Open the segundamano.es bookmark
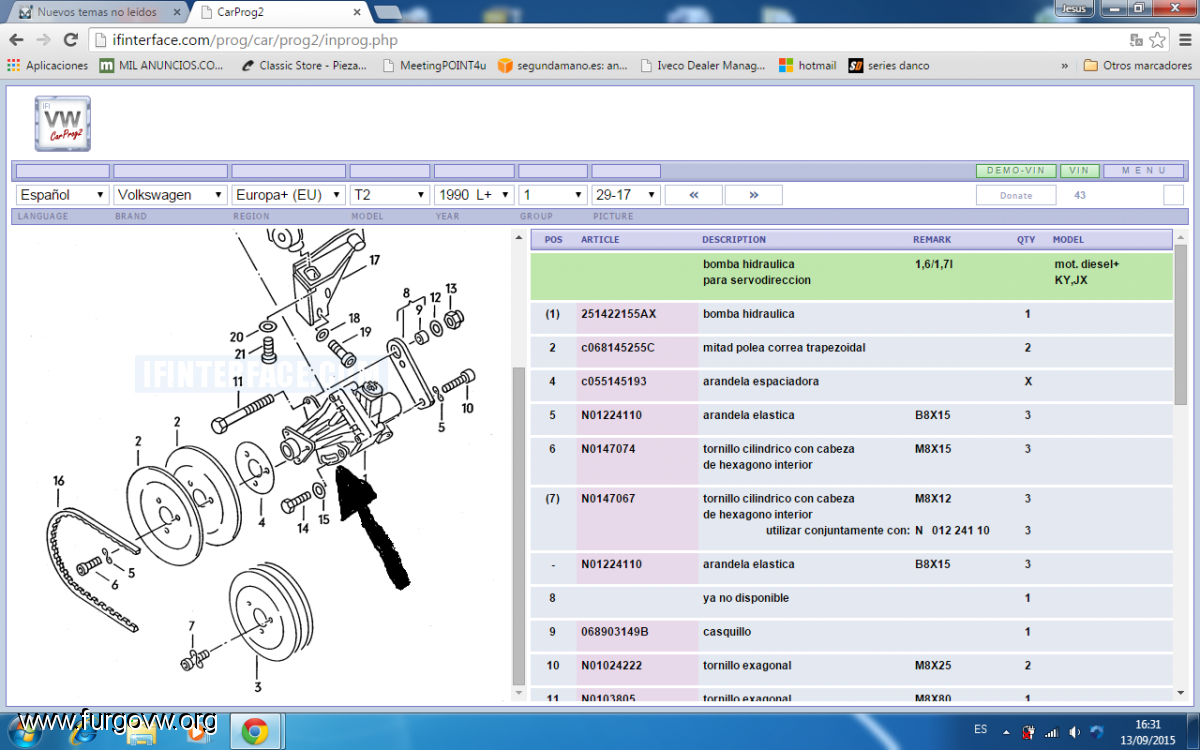The height and width of the screenshot is (750, 1200). tap(564, 65)
